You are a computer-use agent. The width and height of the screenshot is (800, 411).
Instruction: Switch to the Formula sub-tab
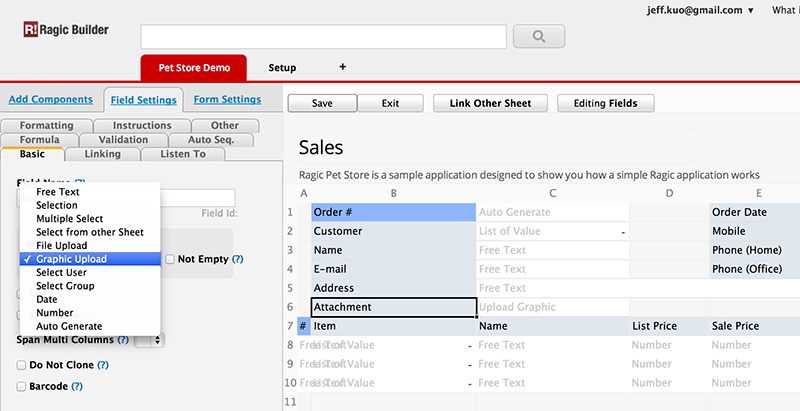40,140
